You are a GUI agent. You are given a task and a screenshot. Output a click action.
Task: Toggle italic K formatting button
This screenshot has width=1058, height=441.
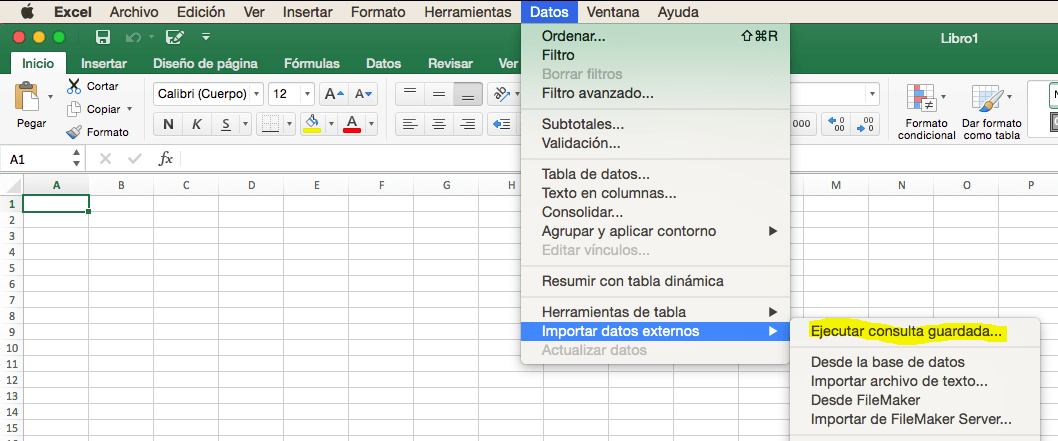(x=197, y=124)
